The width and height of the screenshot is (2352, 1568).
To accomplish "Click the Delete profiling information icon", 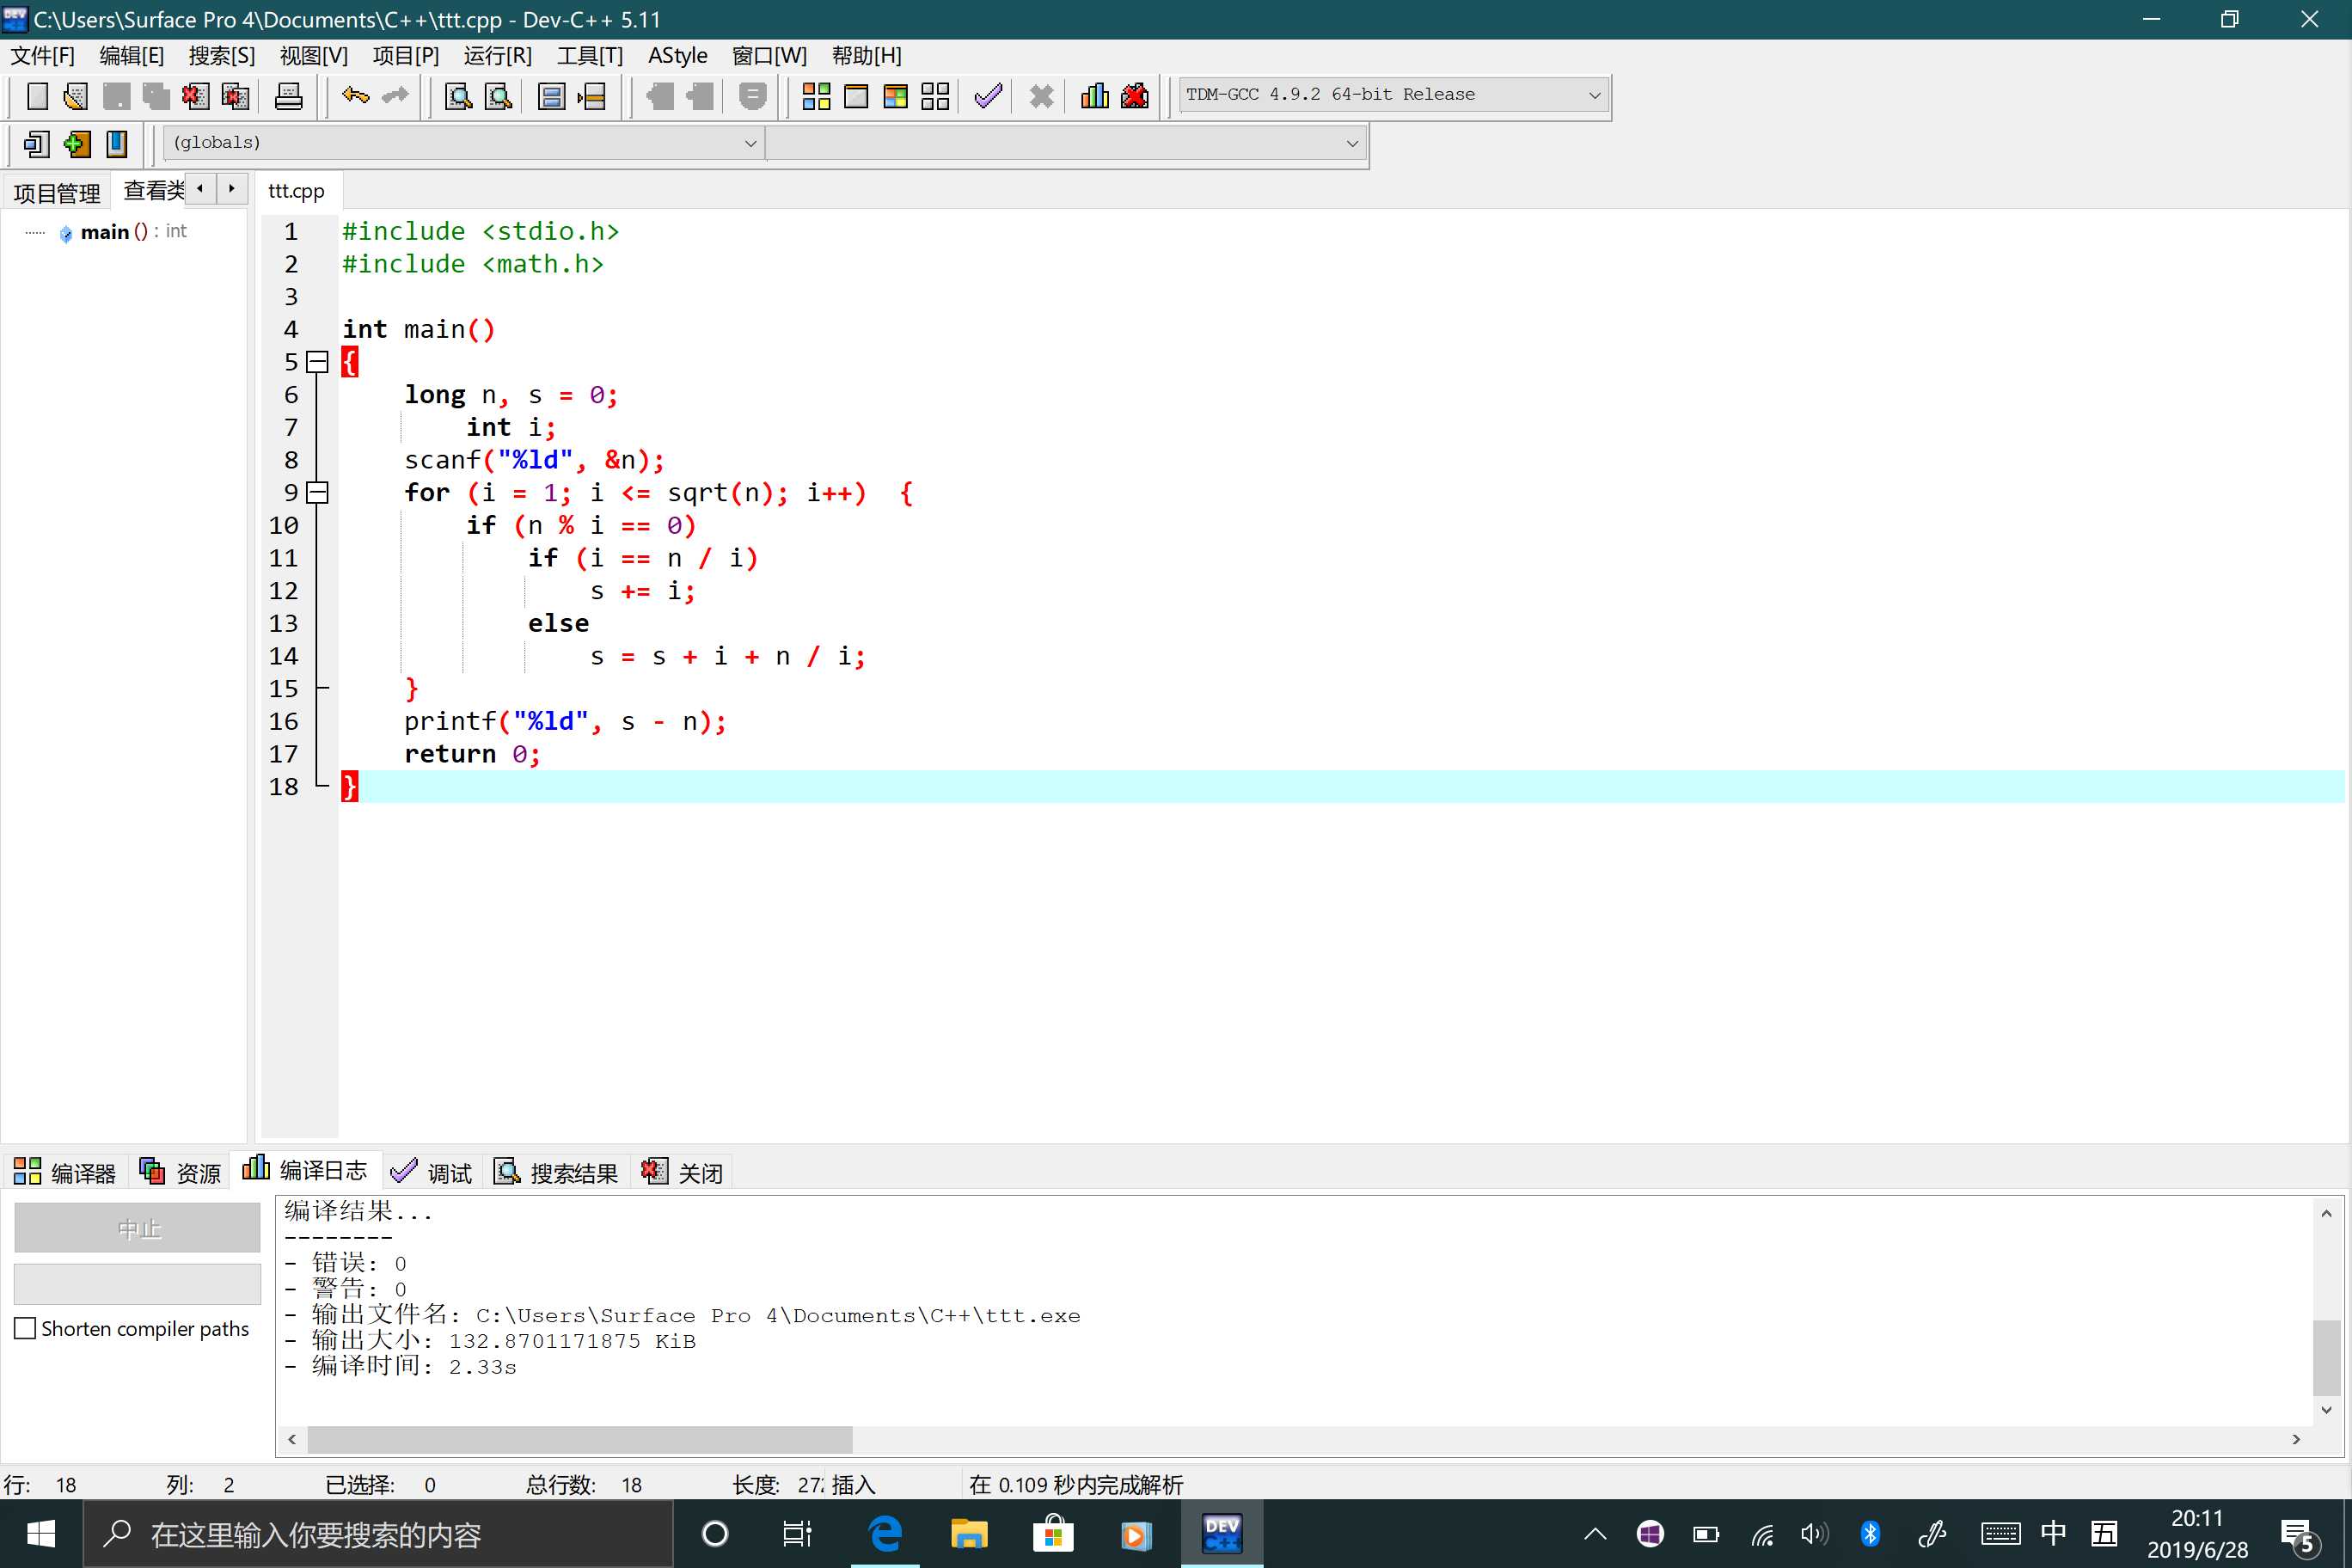I will coord(1135,96).
